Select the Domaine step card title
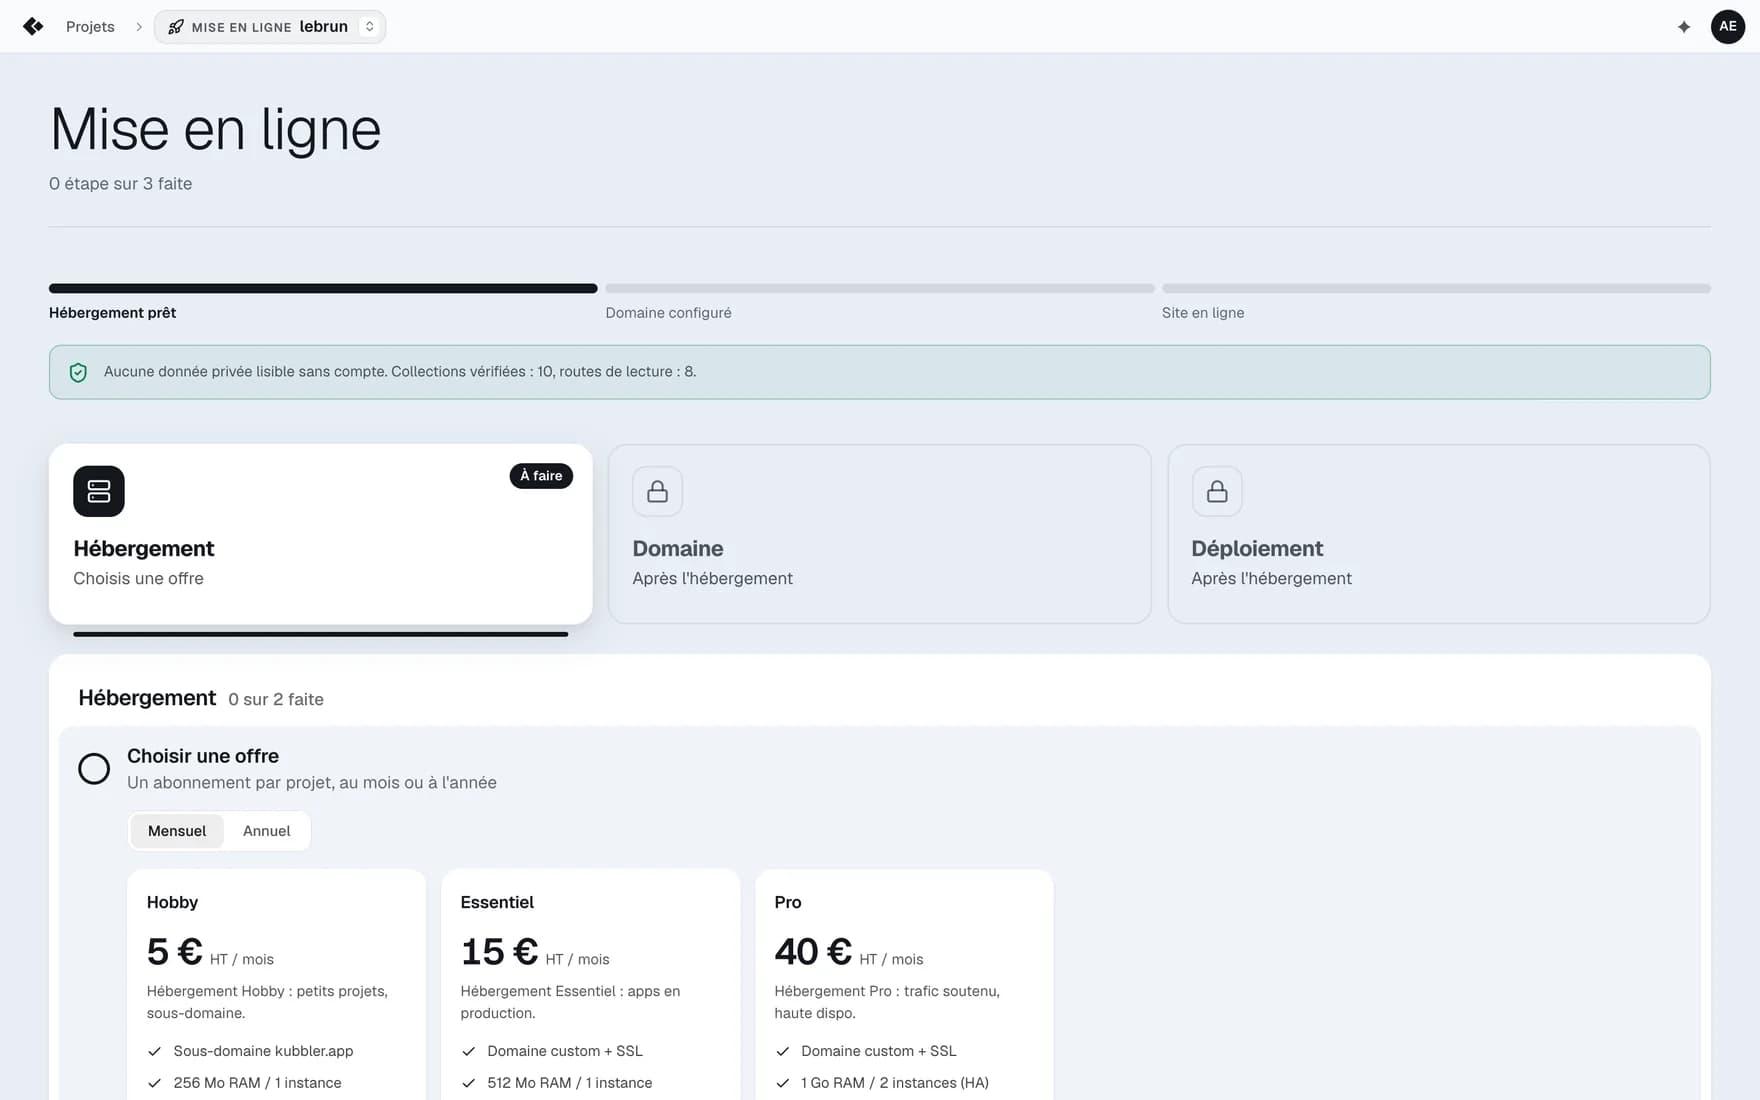Viewport: 1760px width, 1100px height. pyautogui.click(x=678, y=549)
